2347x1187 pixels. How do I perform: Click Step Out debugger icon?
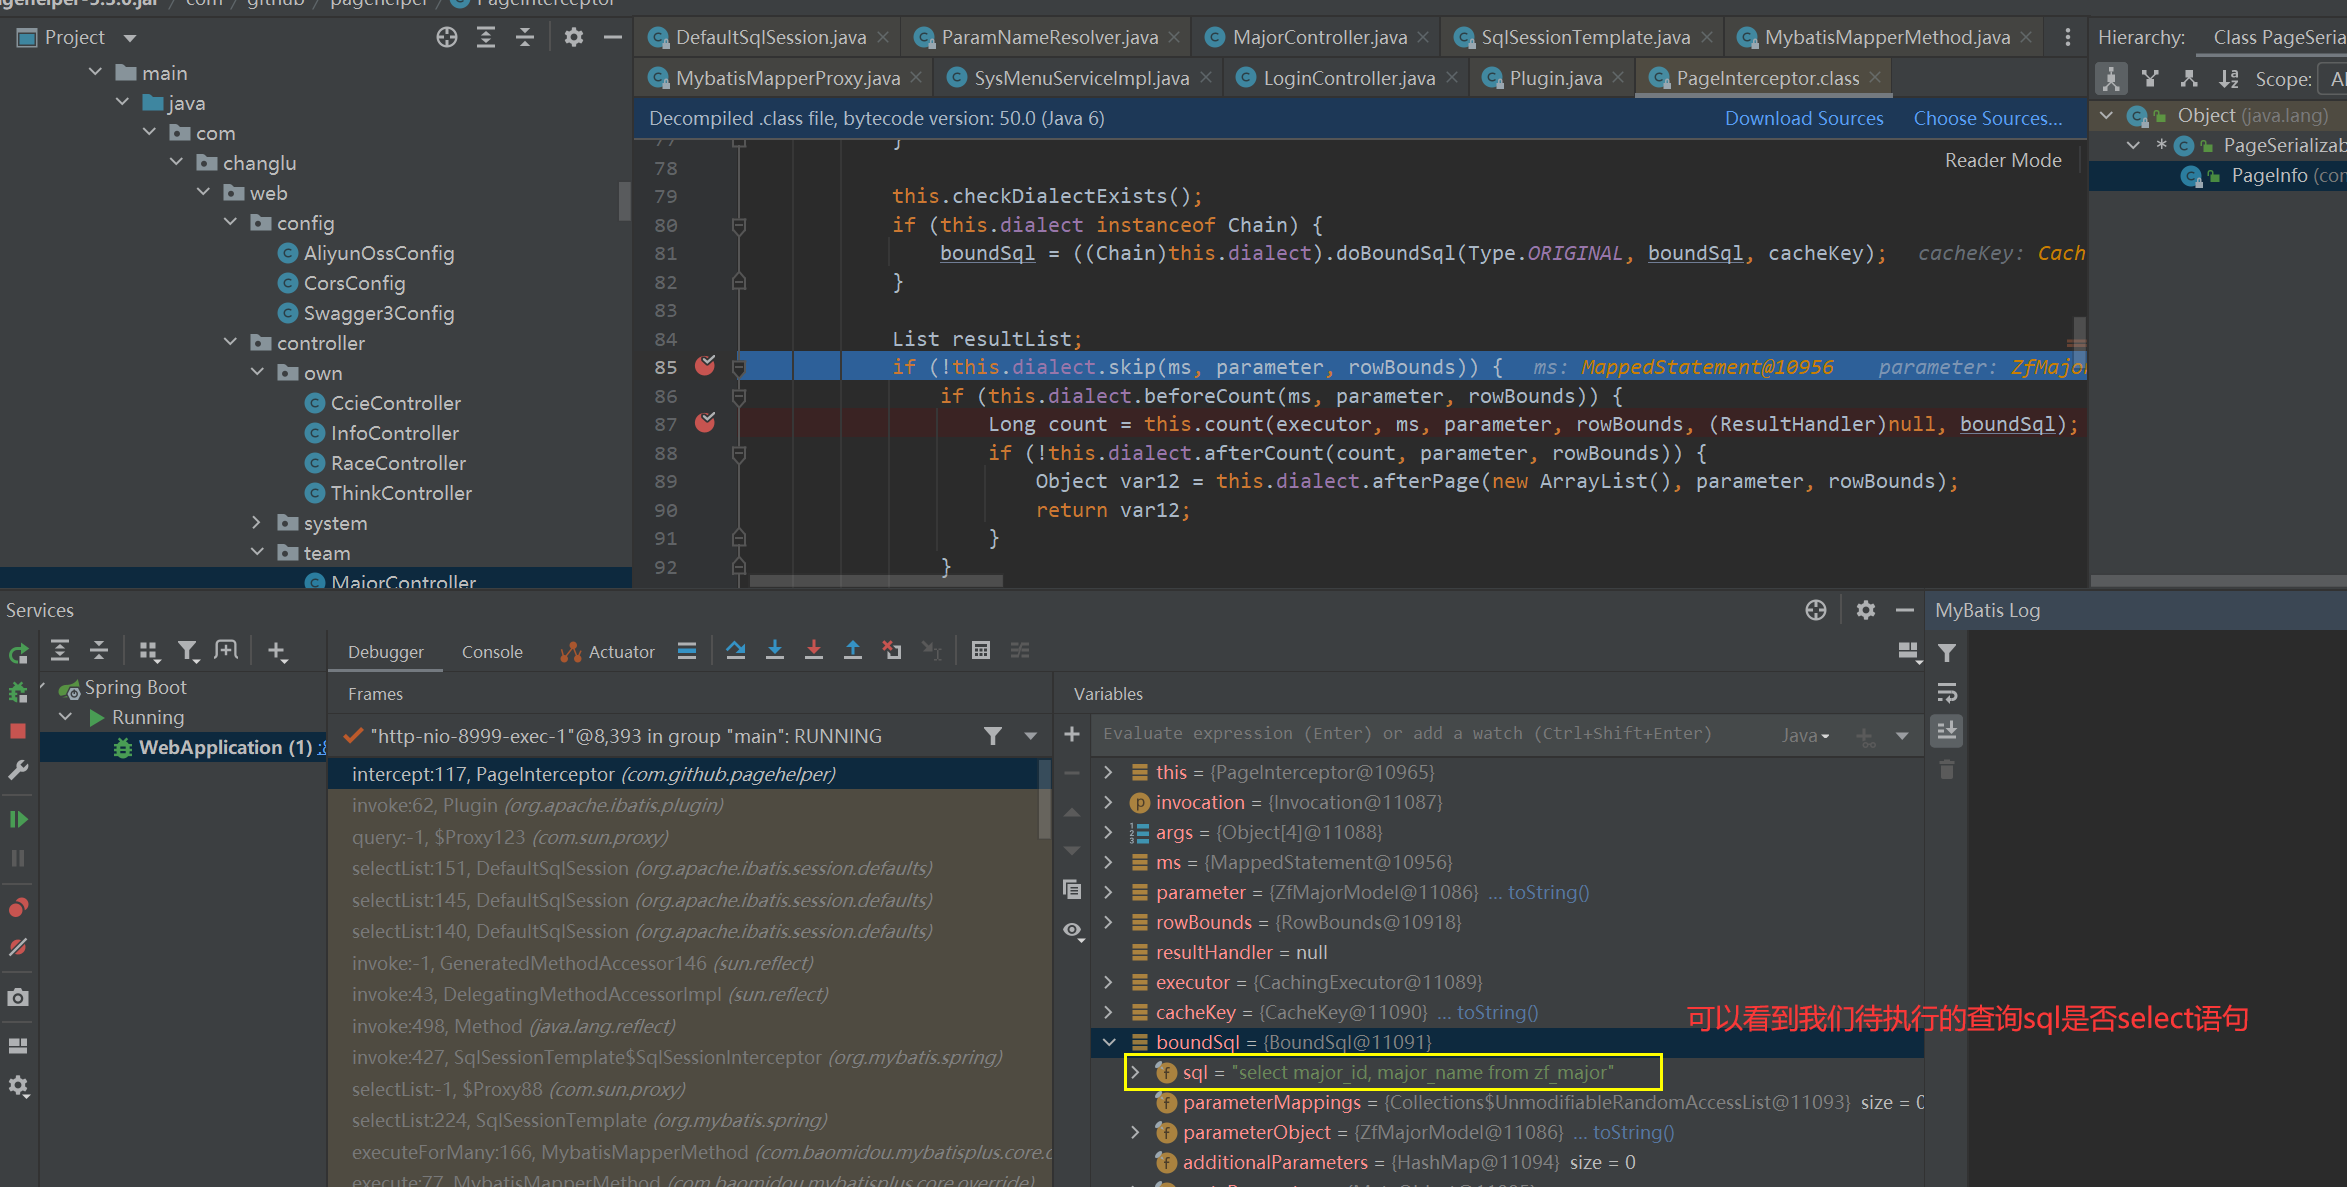click(x=853, y=651)
